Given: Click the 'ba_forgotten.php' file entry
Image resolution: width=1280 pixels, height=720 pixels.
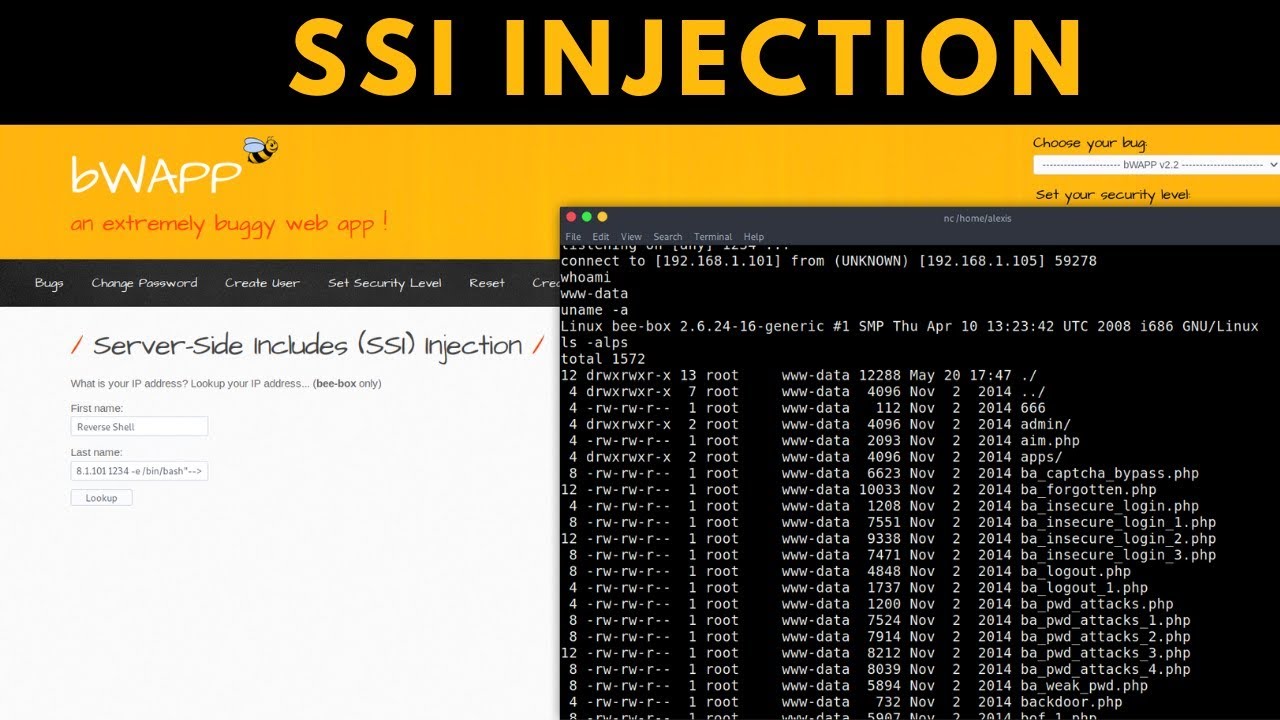Looking at the screenshot, I should click(x=1089, y=490).
